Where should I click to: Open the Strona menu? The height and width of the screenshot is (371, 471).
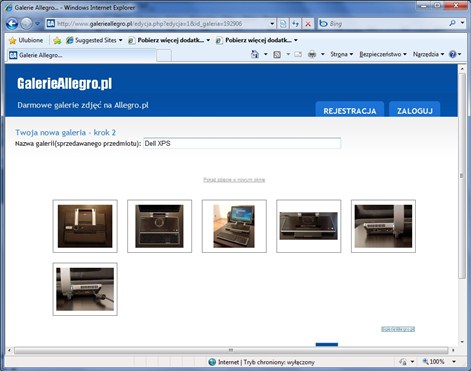(x=342, y=54)
